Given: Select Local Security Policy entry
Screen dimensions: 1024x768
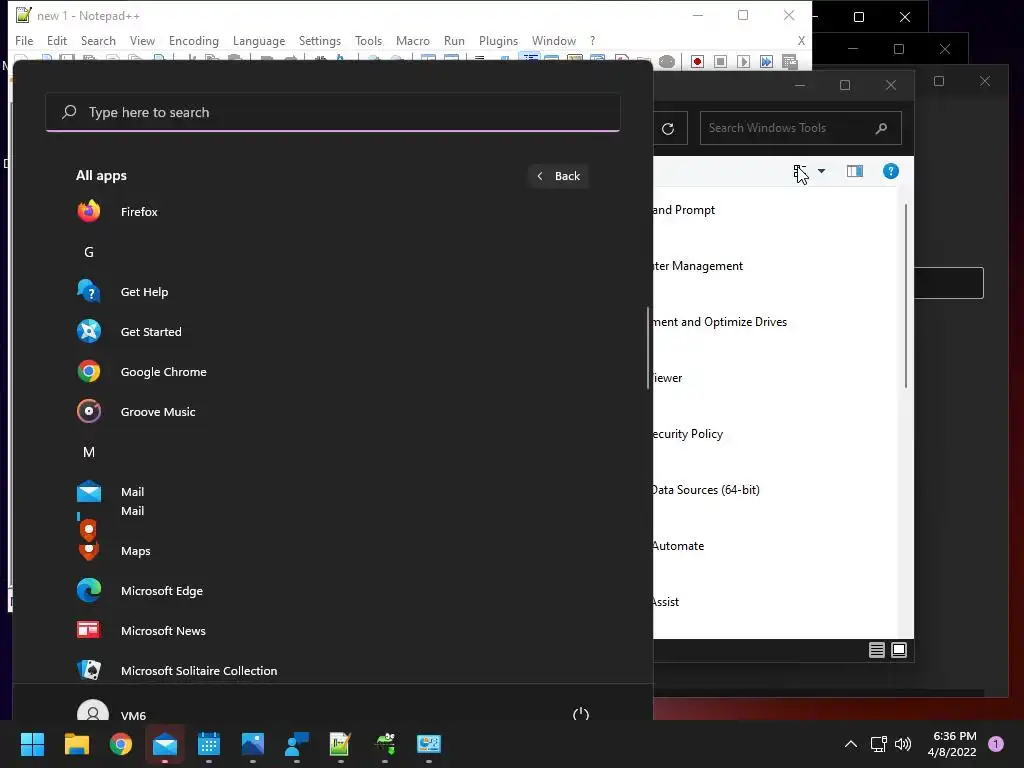Looking at the screenshot, I should coord(688,434).
